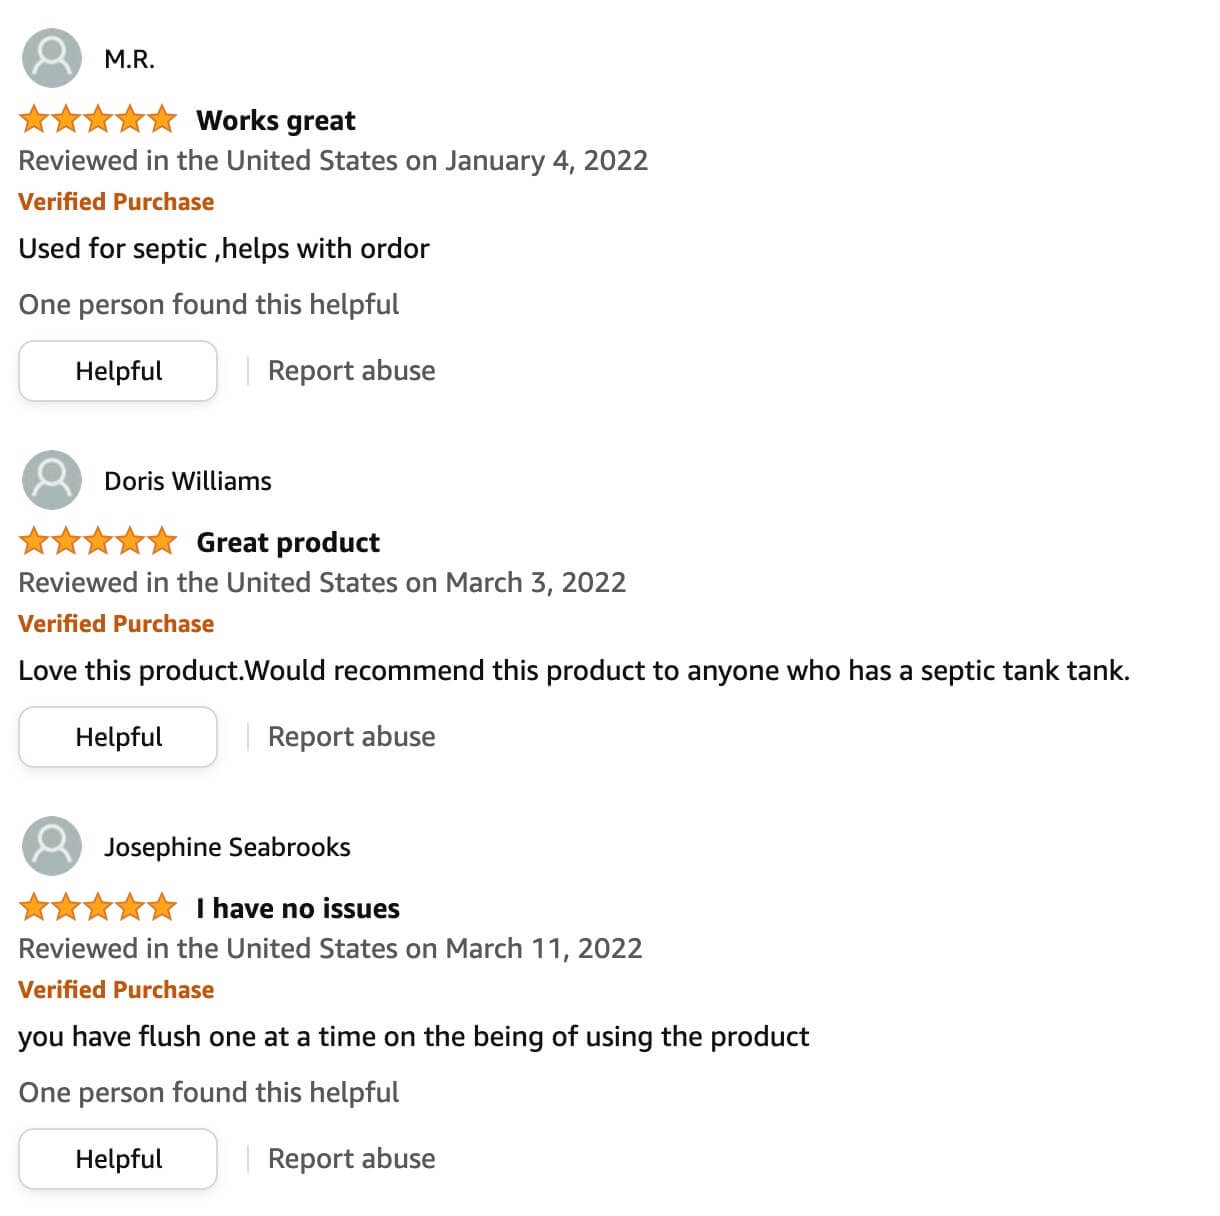Click reviewer name Doris Williams
1220x1216 pixels.
tap(188, 481)
